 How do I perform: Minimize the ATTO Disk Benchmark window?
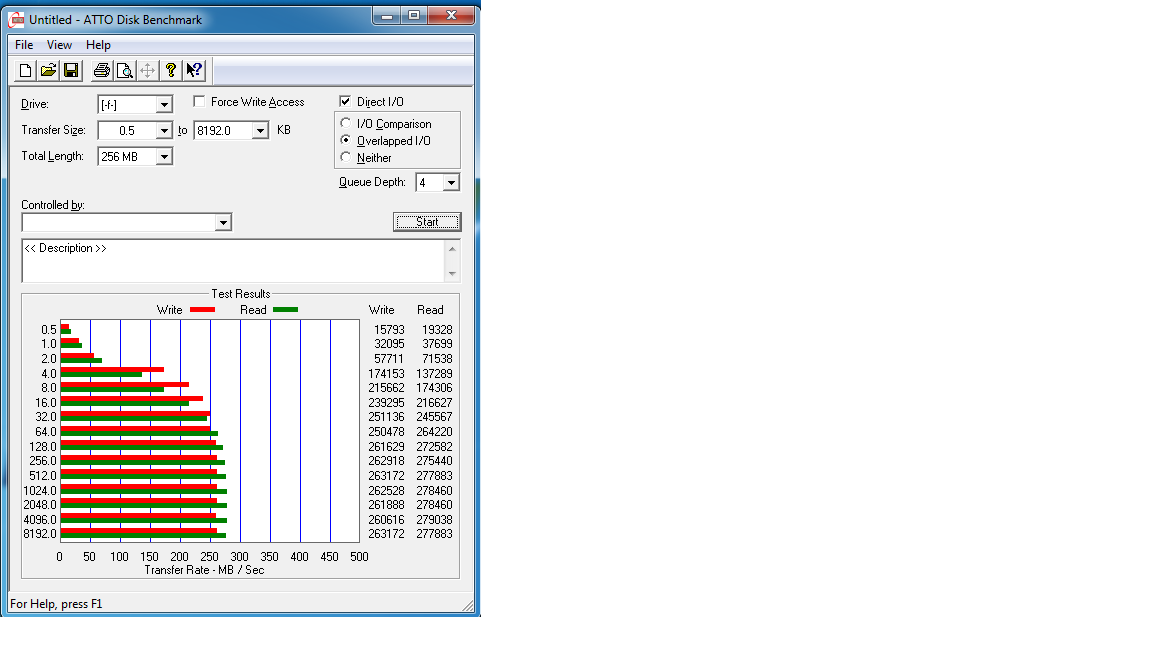387,15
